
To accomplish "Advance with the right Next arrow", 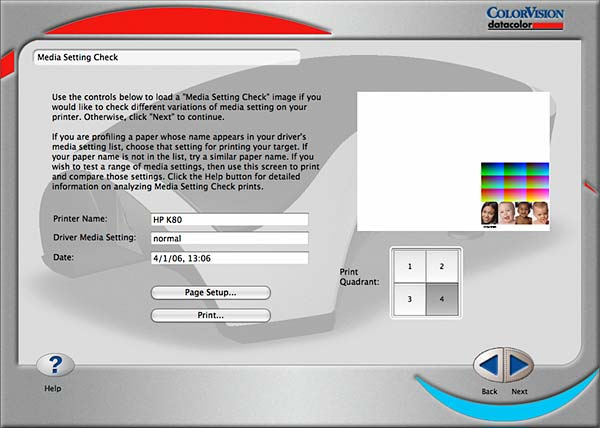I will pos(519,365).
